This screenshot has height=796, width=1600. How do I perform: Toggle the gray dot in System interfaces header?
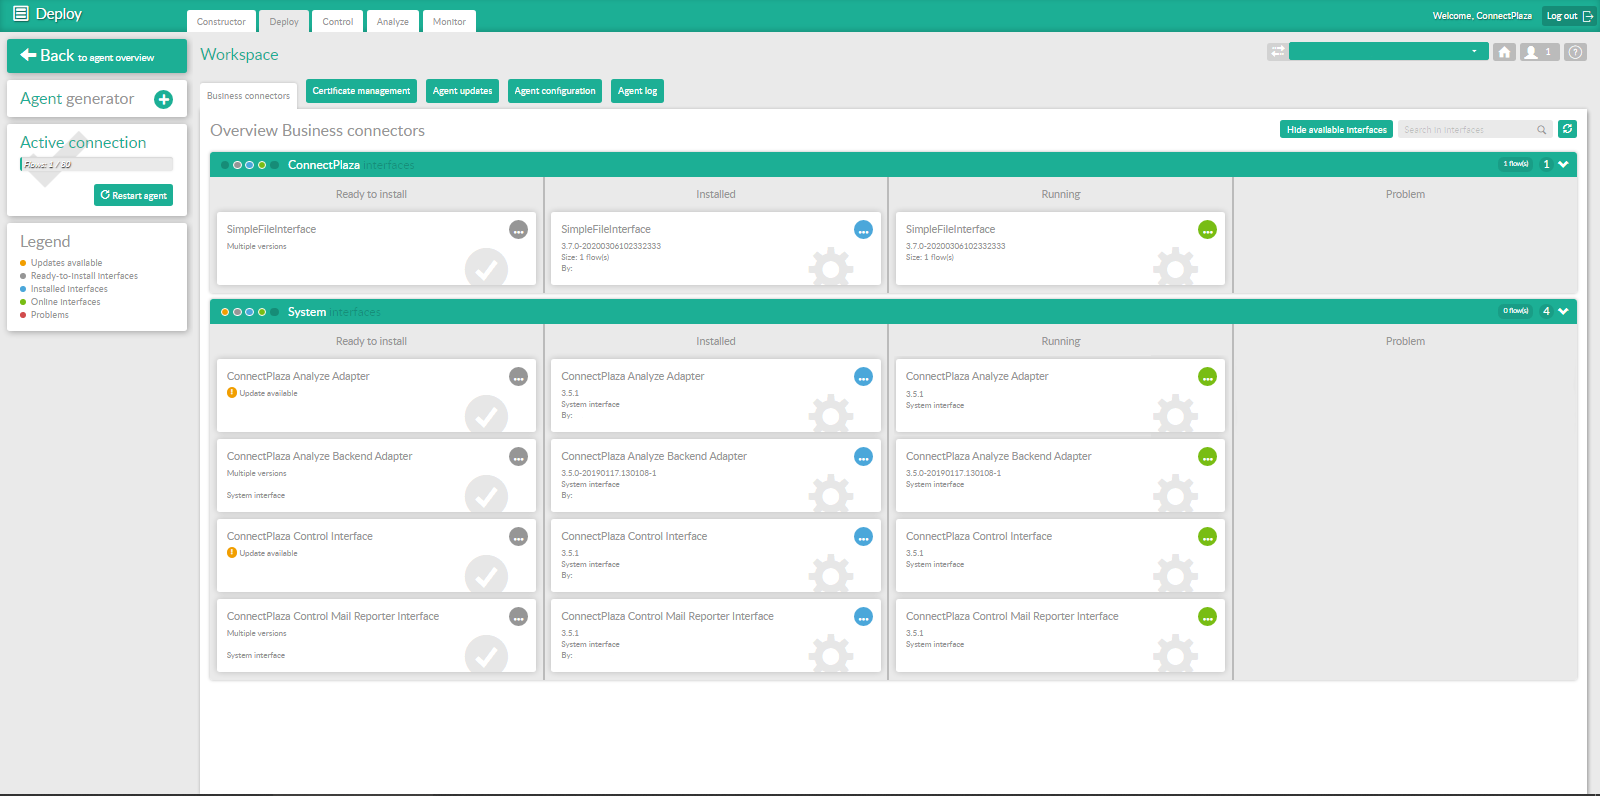pyautogui.click(x=237, y=312)
